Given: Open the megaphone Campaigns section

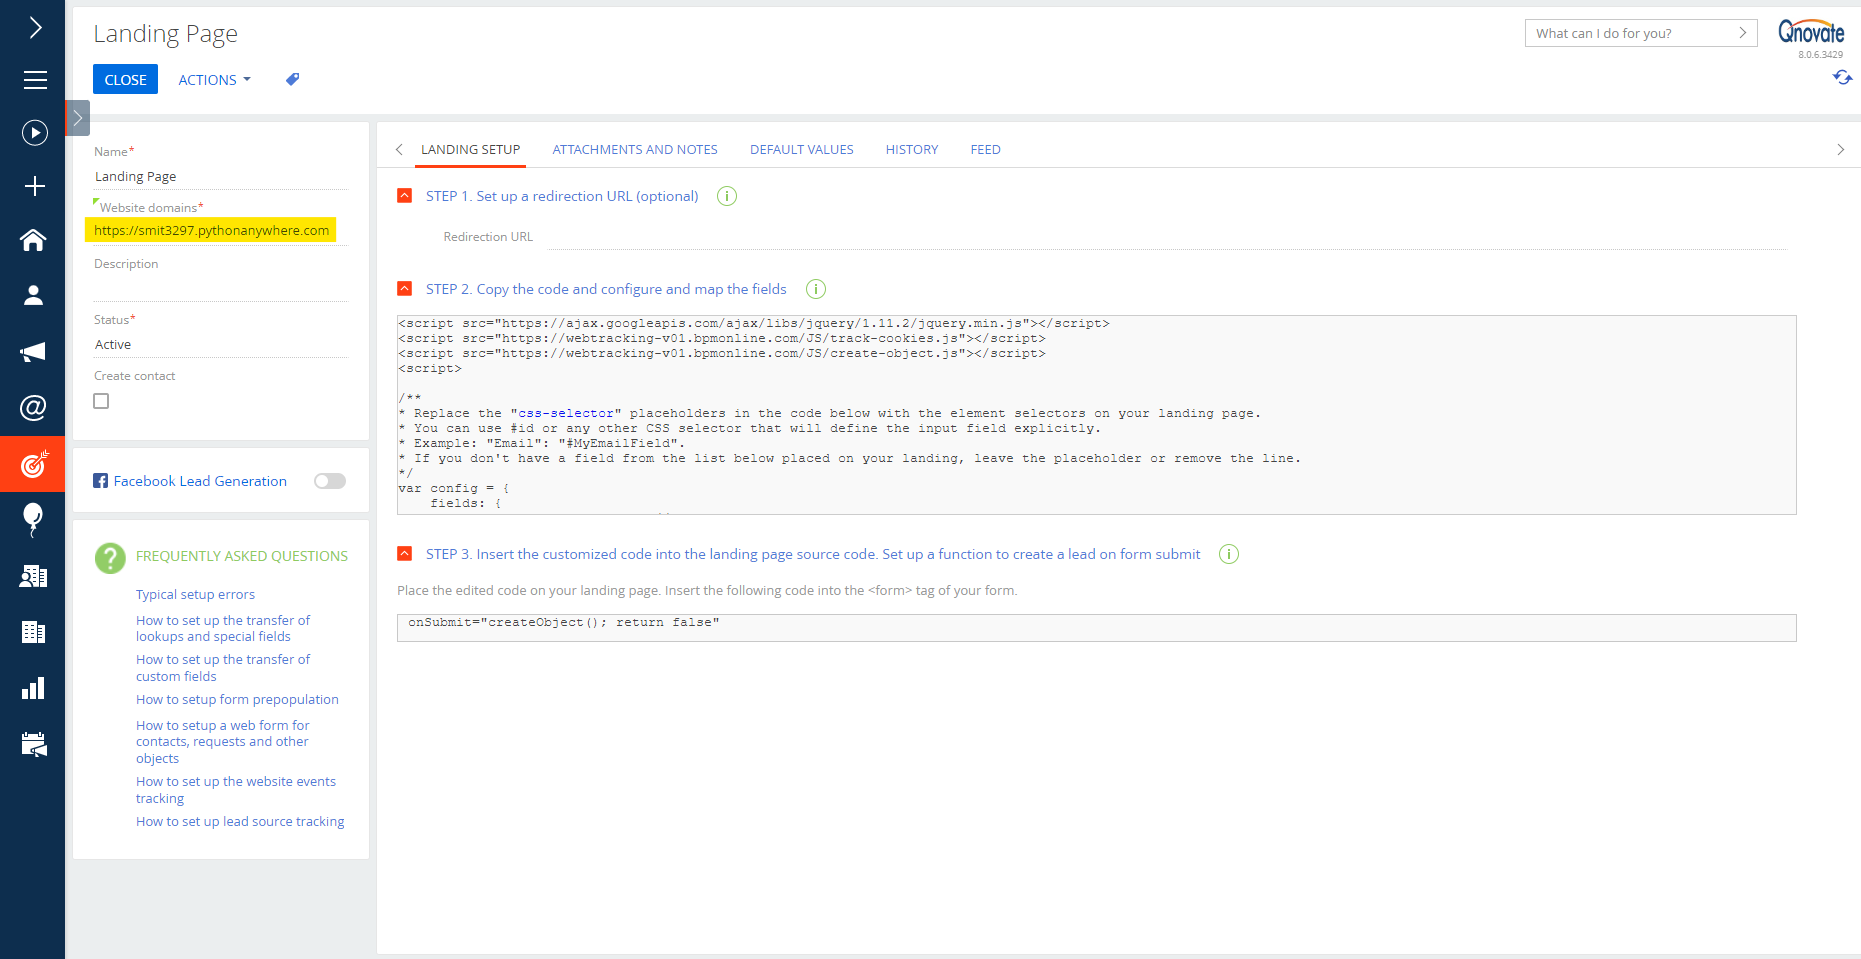Looking at the screenshot, I should (x=33, y=352).
